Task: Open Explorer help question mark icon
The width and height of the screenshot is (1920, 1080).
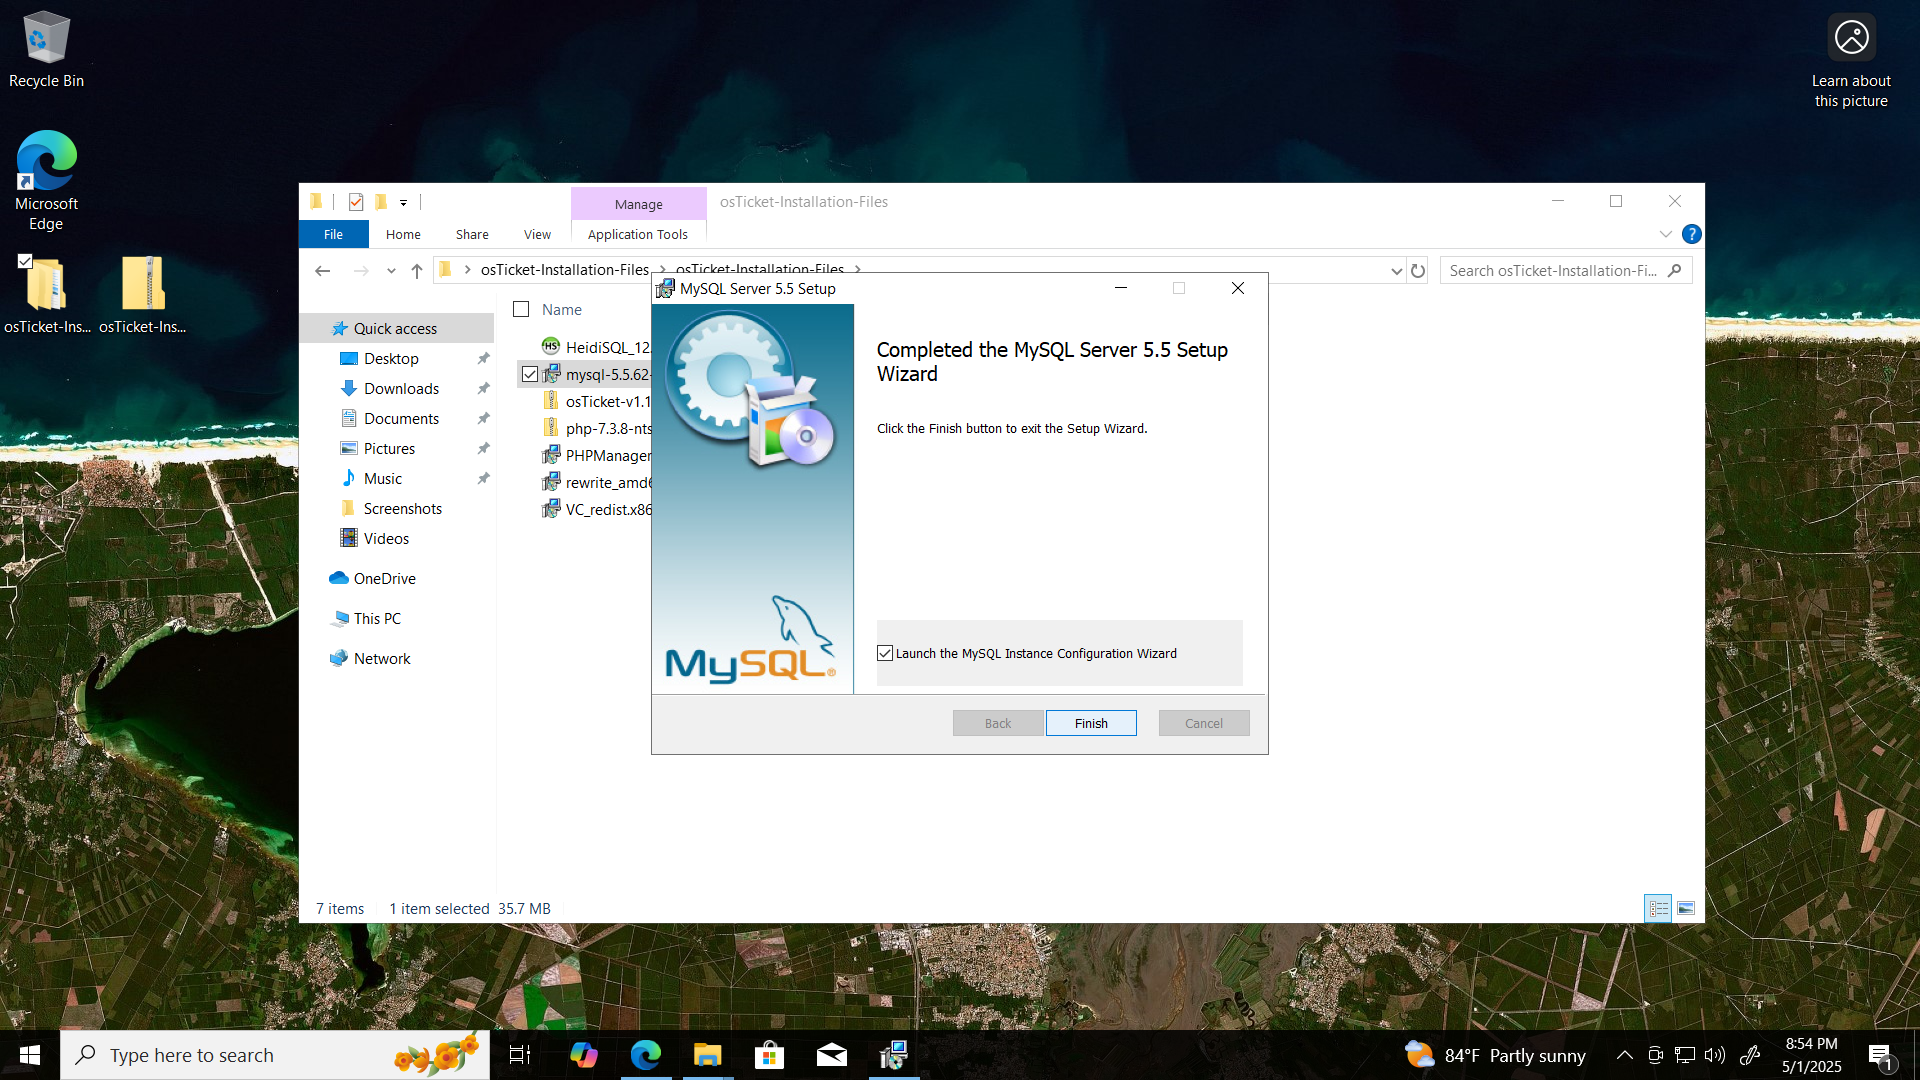Action: pyautogui.click(x=1691, y=234)
